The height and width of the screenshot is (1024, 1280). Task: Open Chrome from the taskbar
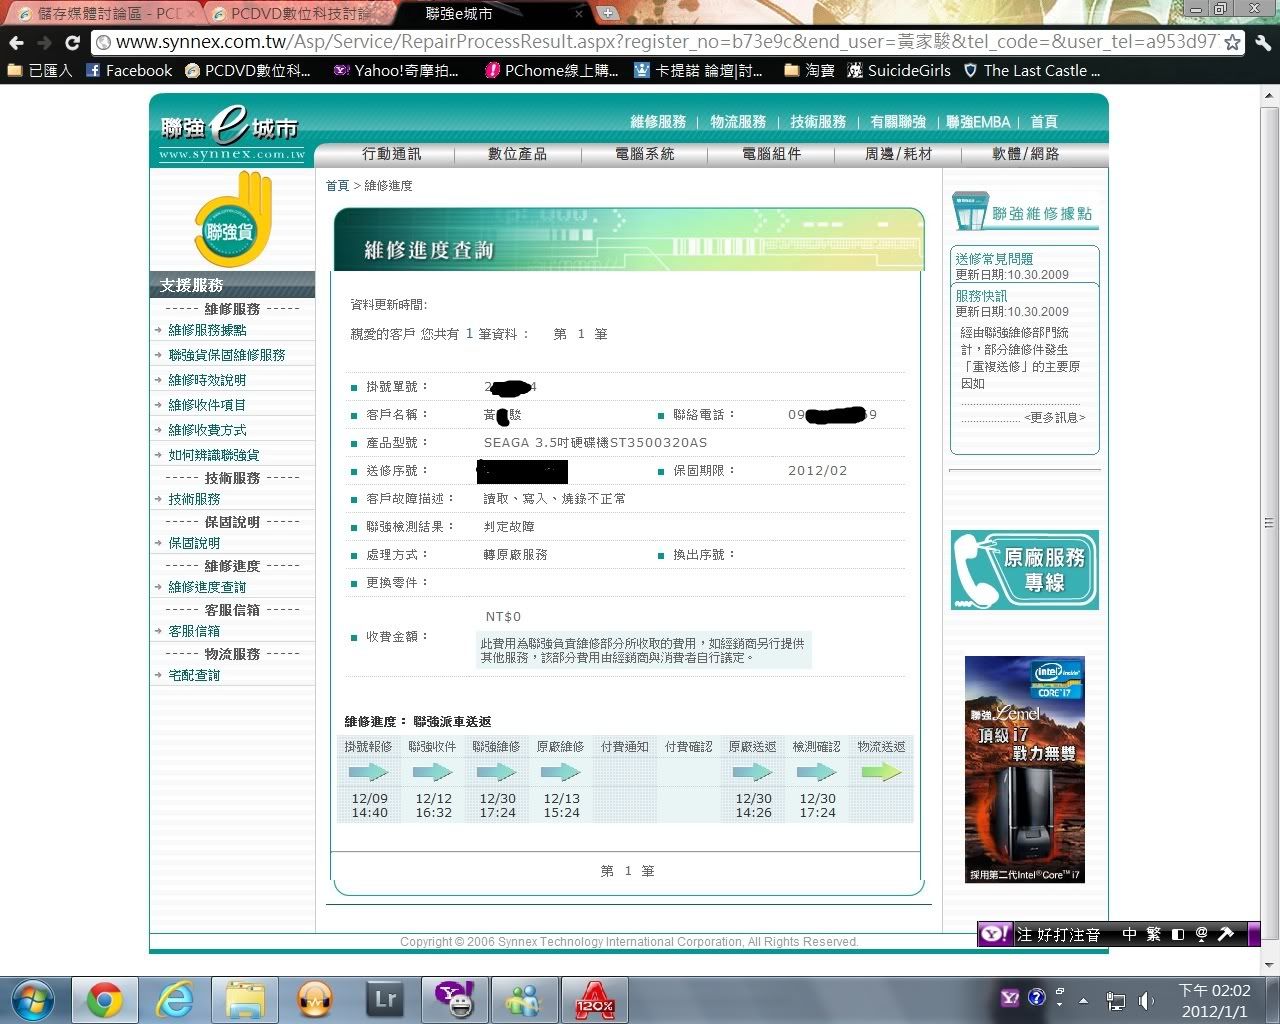tap(104, 1000)
